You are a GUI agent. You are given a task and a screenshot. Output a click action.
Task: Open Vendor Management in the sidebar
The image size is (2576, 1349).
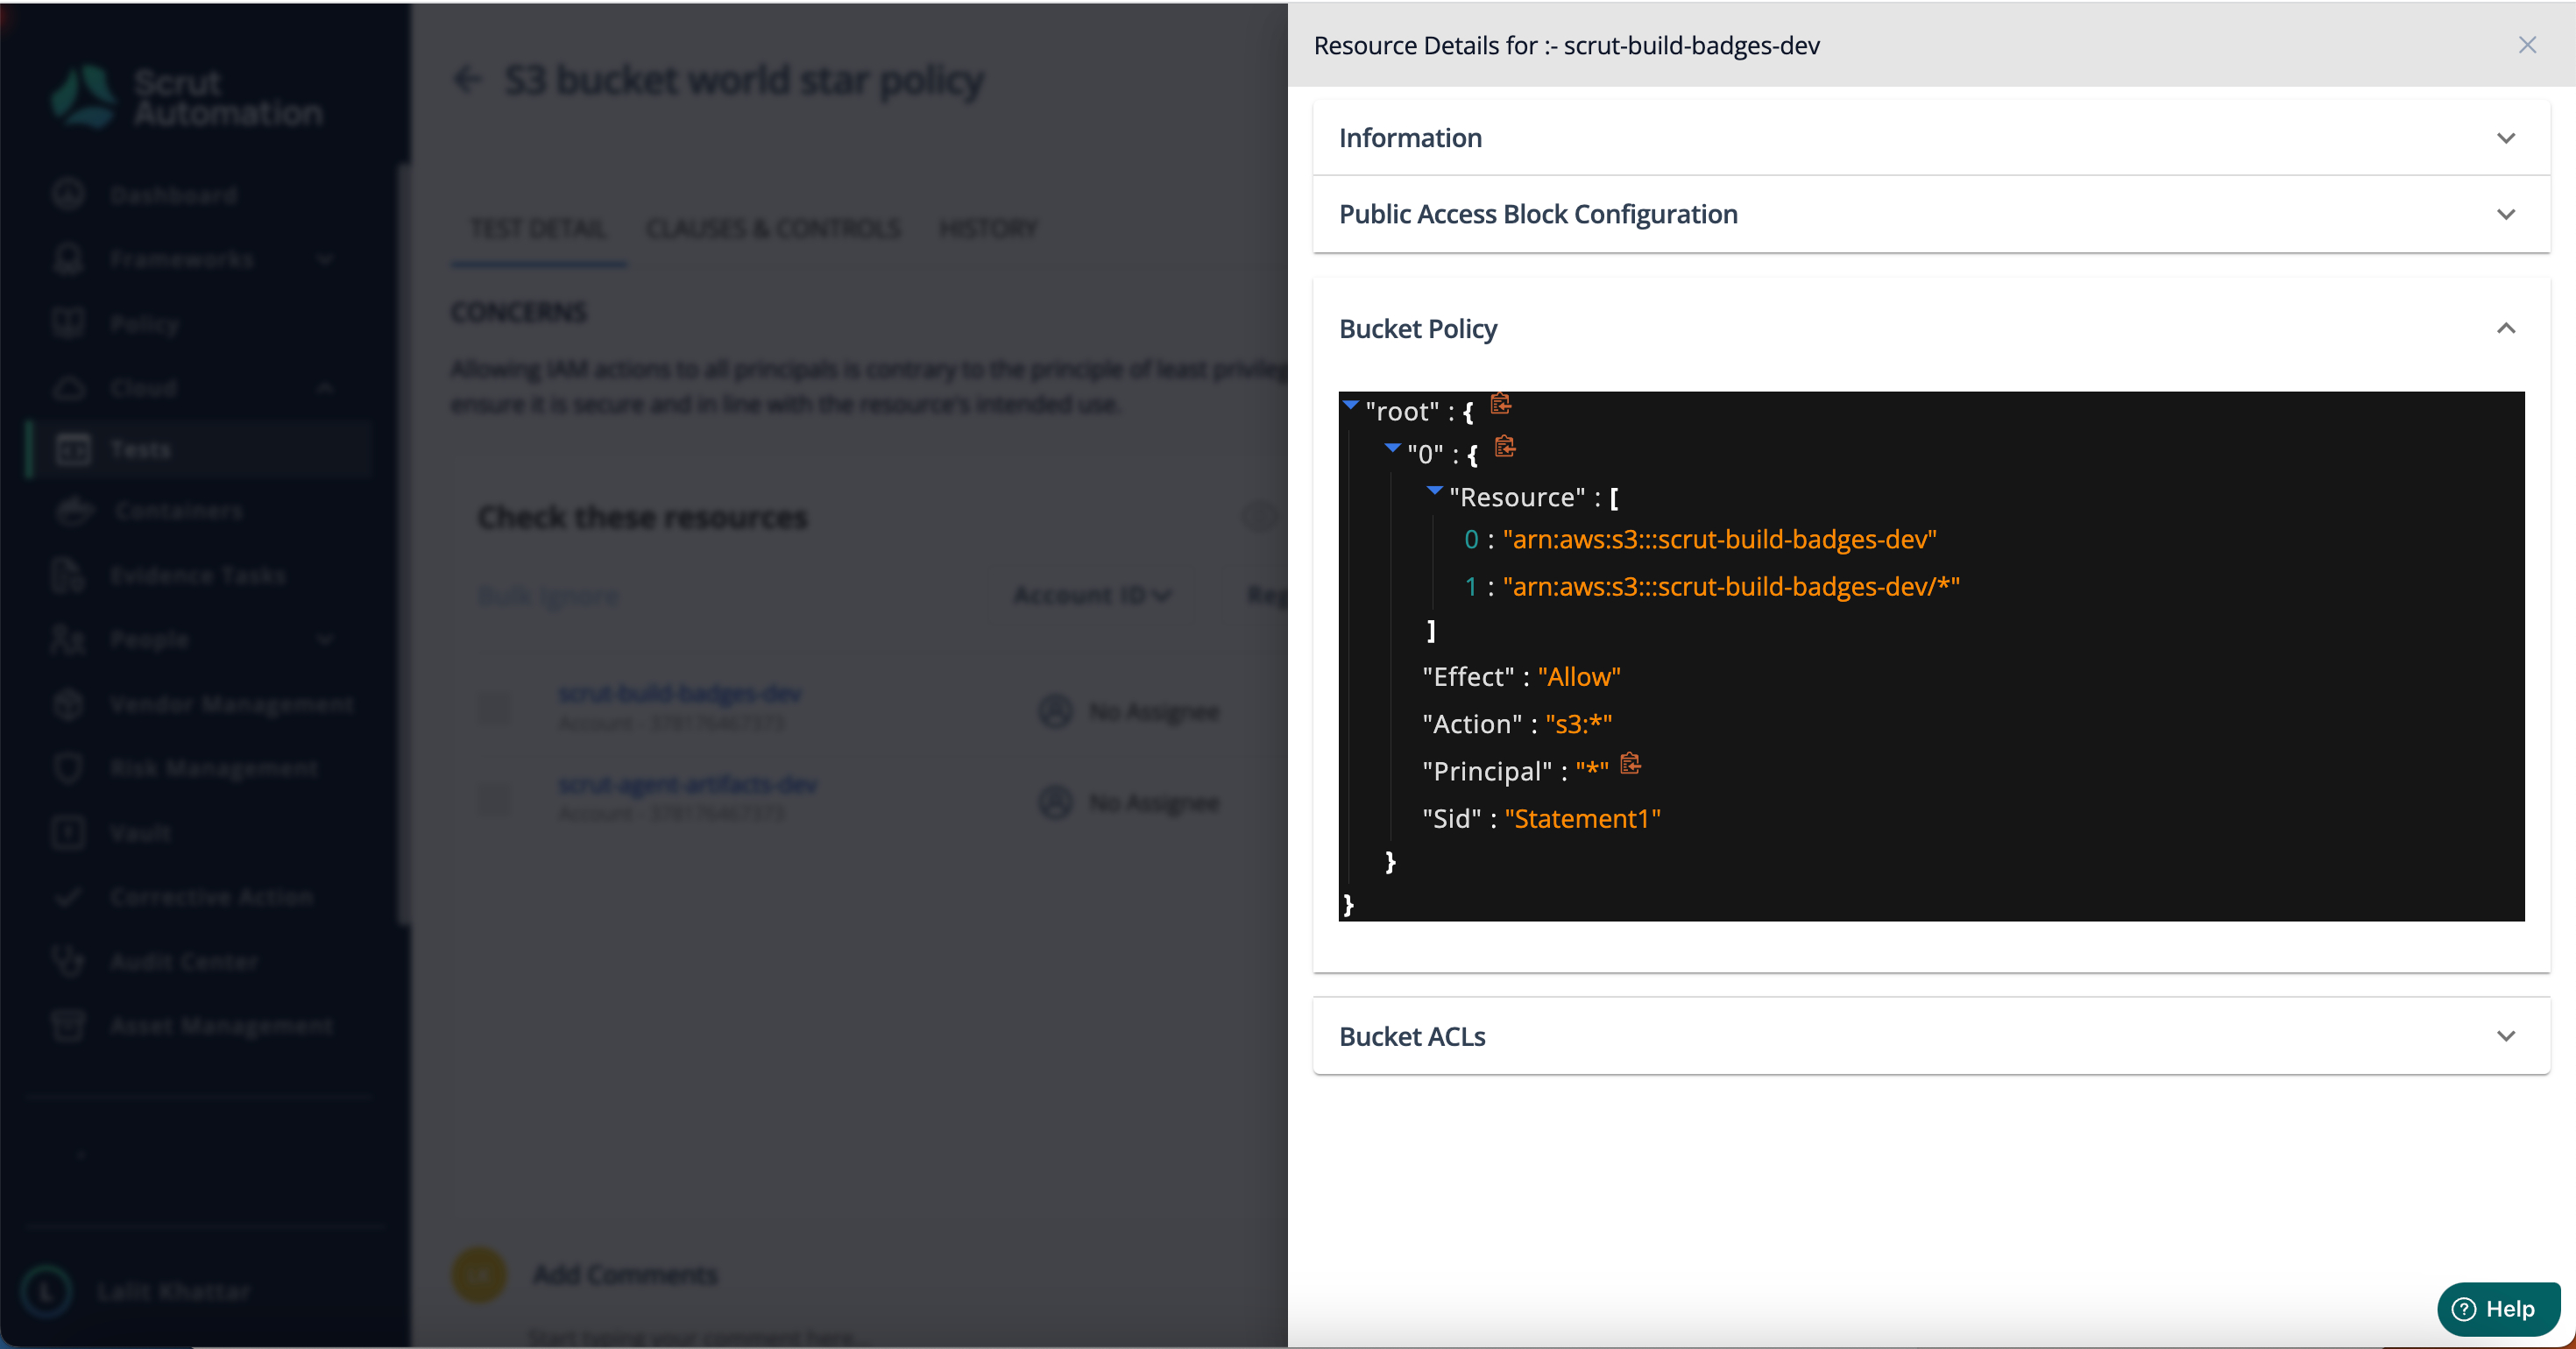point(232,704)
